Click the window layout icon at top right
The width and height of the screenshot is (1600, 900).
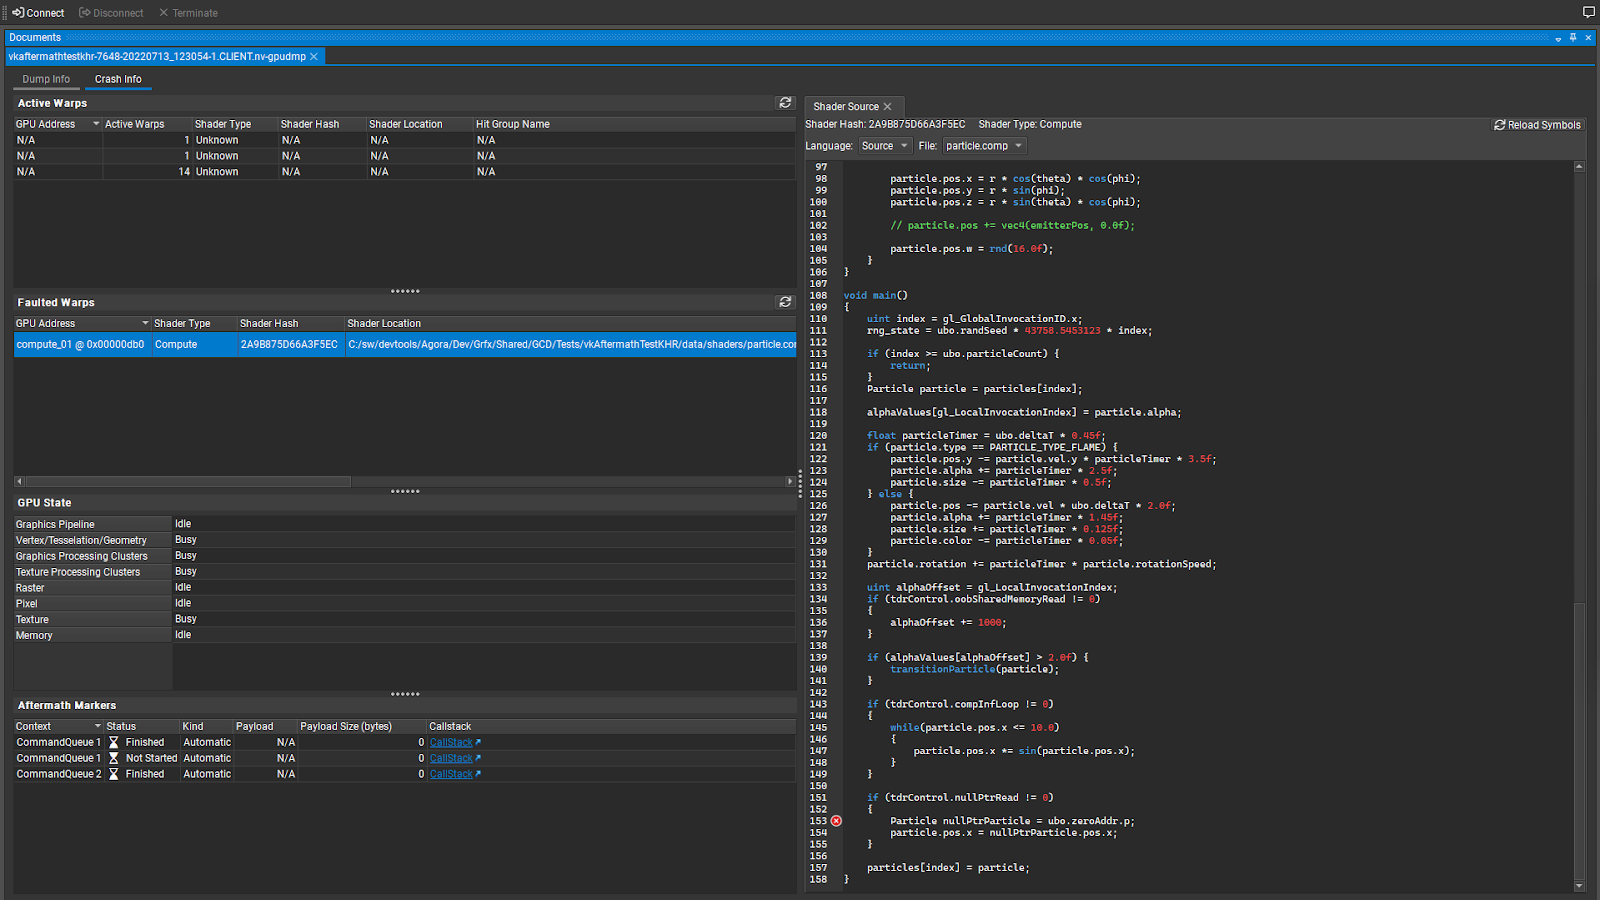[x=1587, y=12]
